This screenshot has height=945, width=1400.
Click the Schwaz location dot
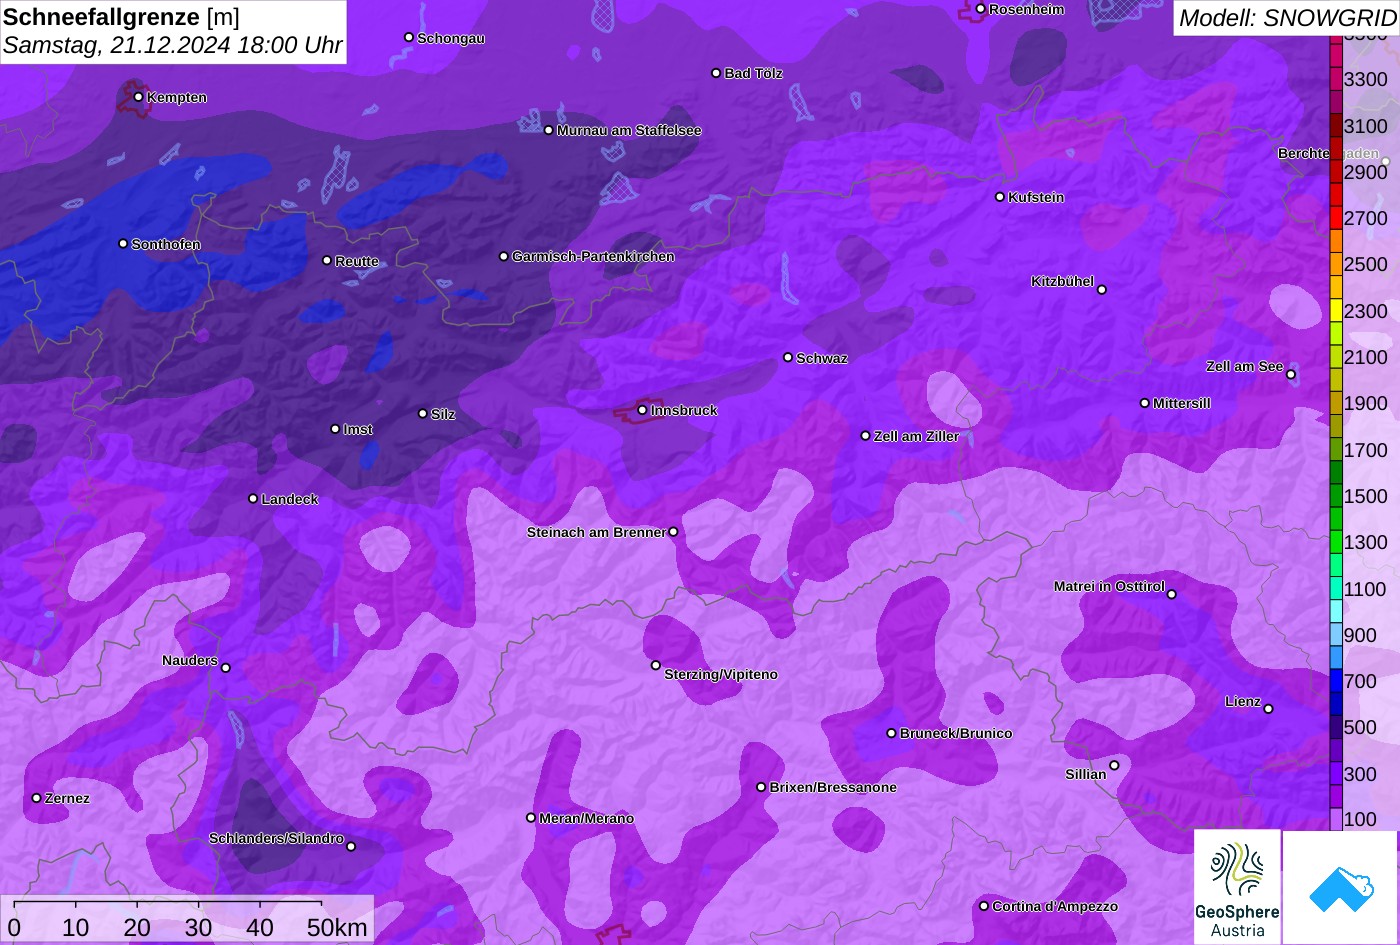click(788, 357)
